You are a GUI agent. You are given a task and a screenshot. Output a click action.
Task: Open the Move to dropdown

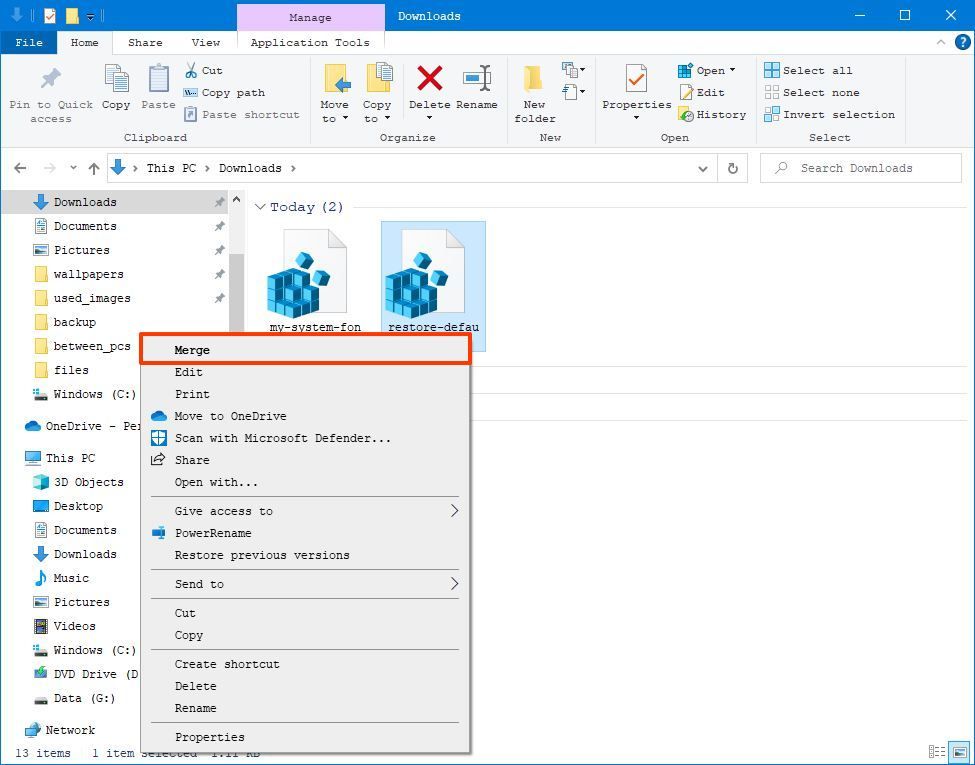point(335,95)
